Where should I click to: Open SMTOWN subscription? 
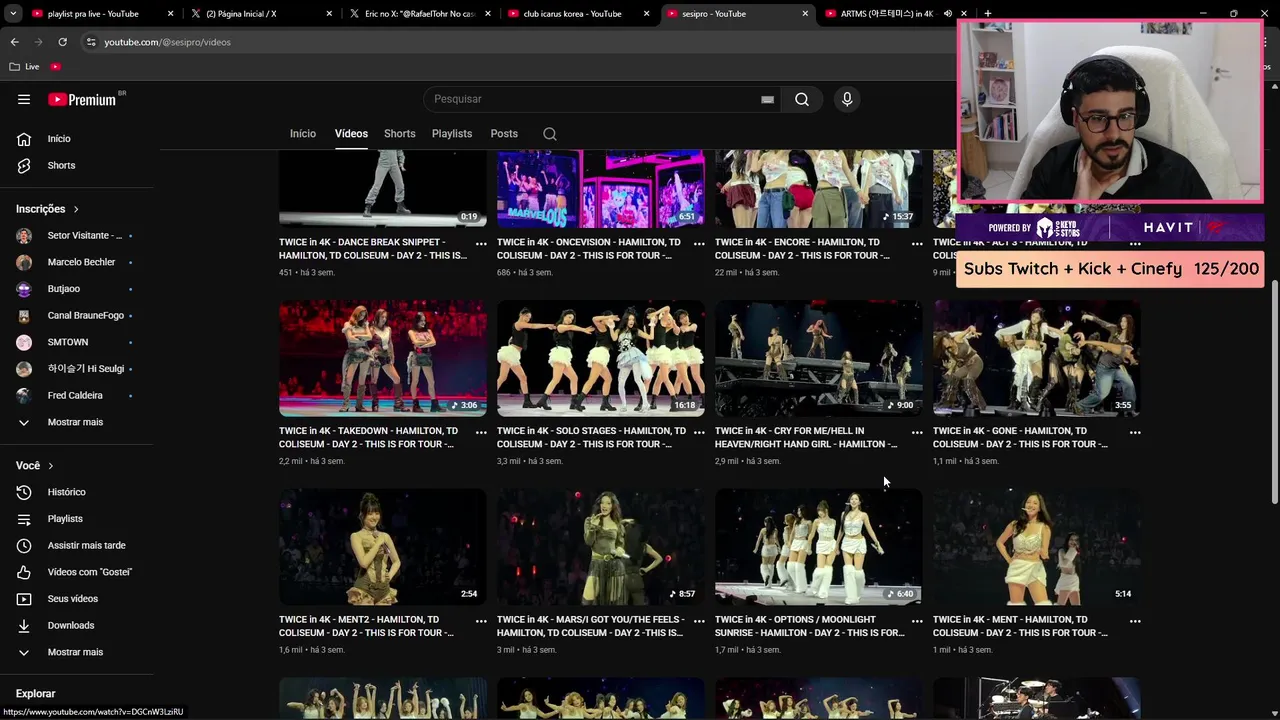pyautogui.click(x=77, y=342)
